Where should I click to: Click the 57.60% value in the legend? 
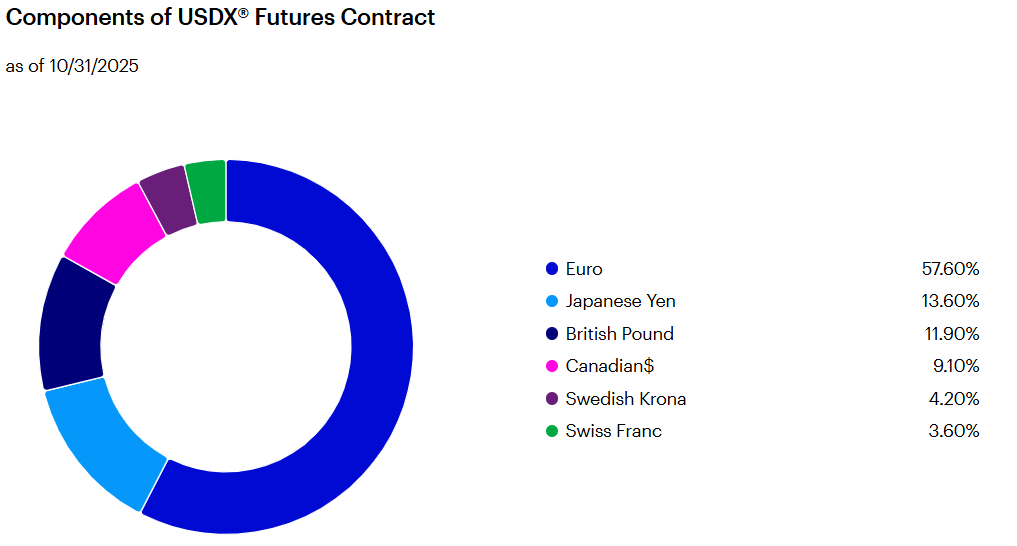click(950, 269)
